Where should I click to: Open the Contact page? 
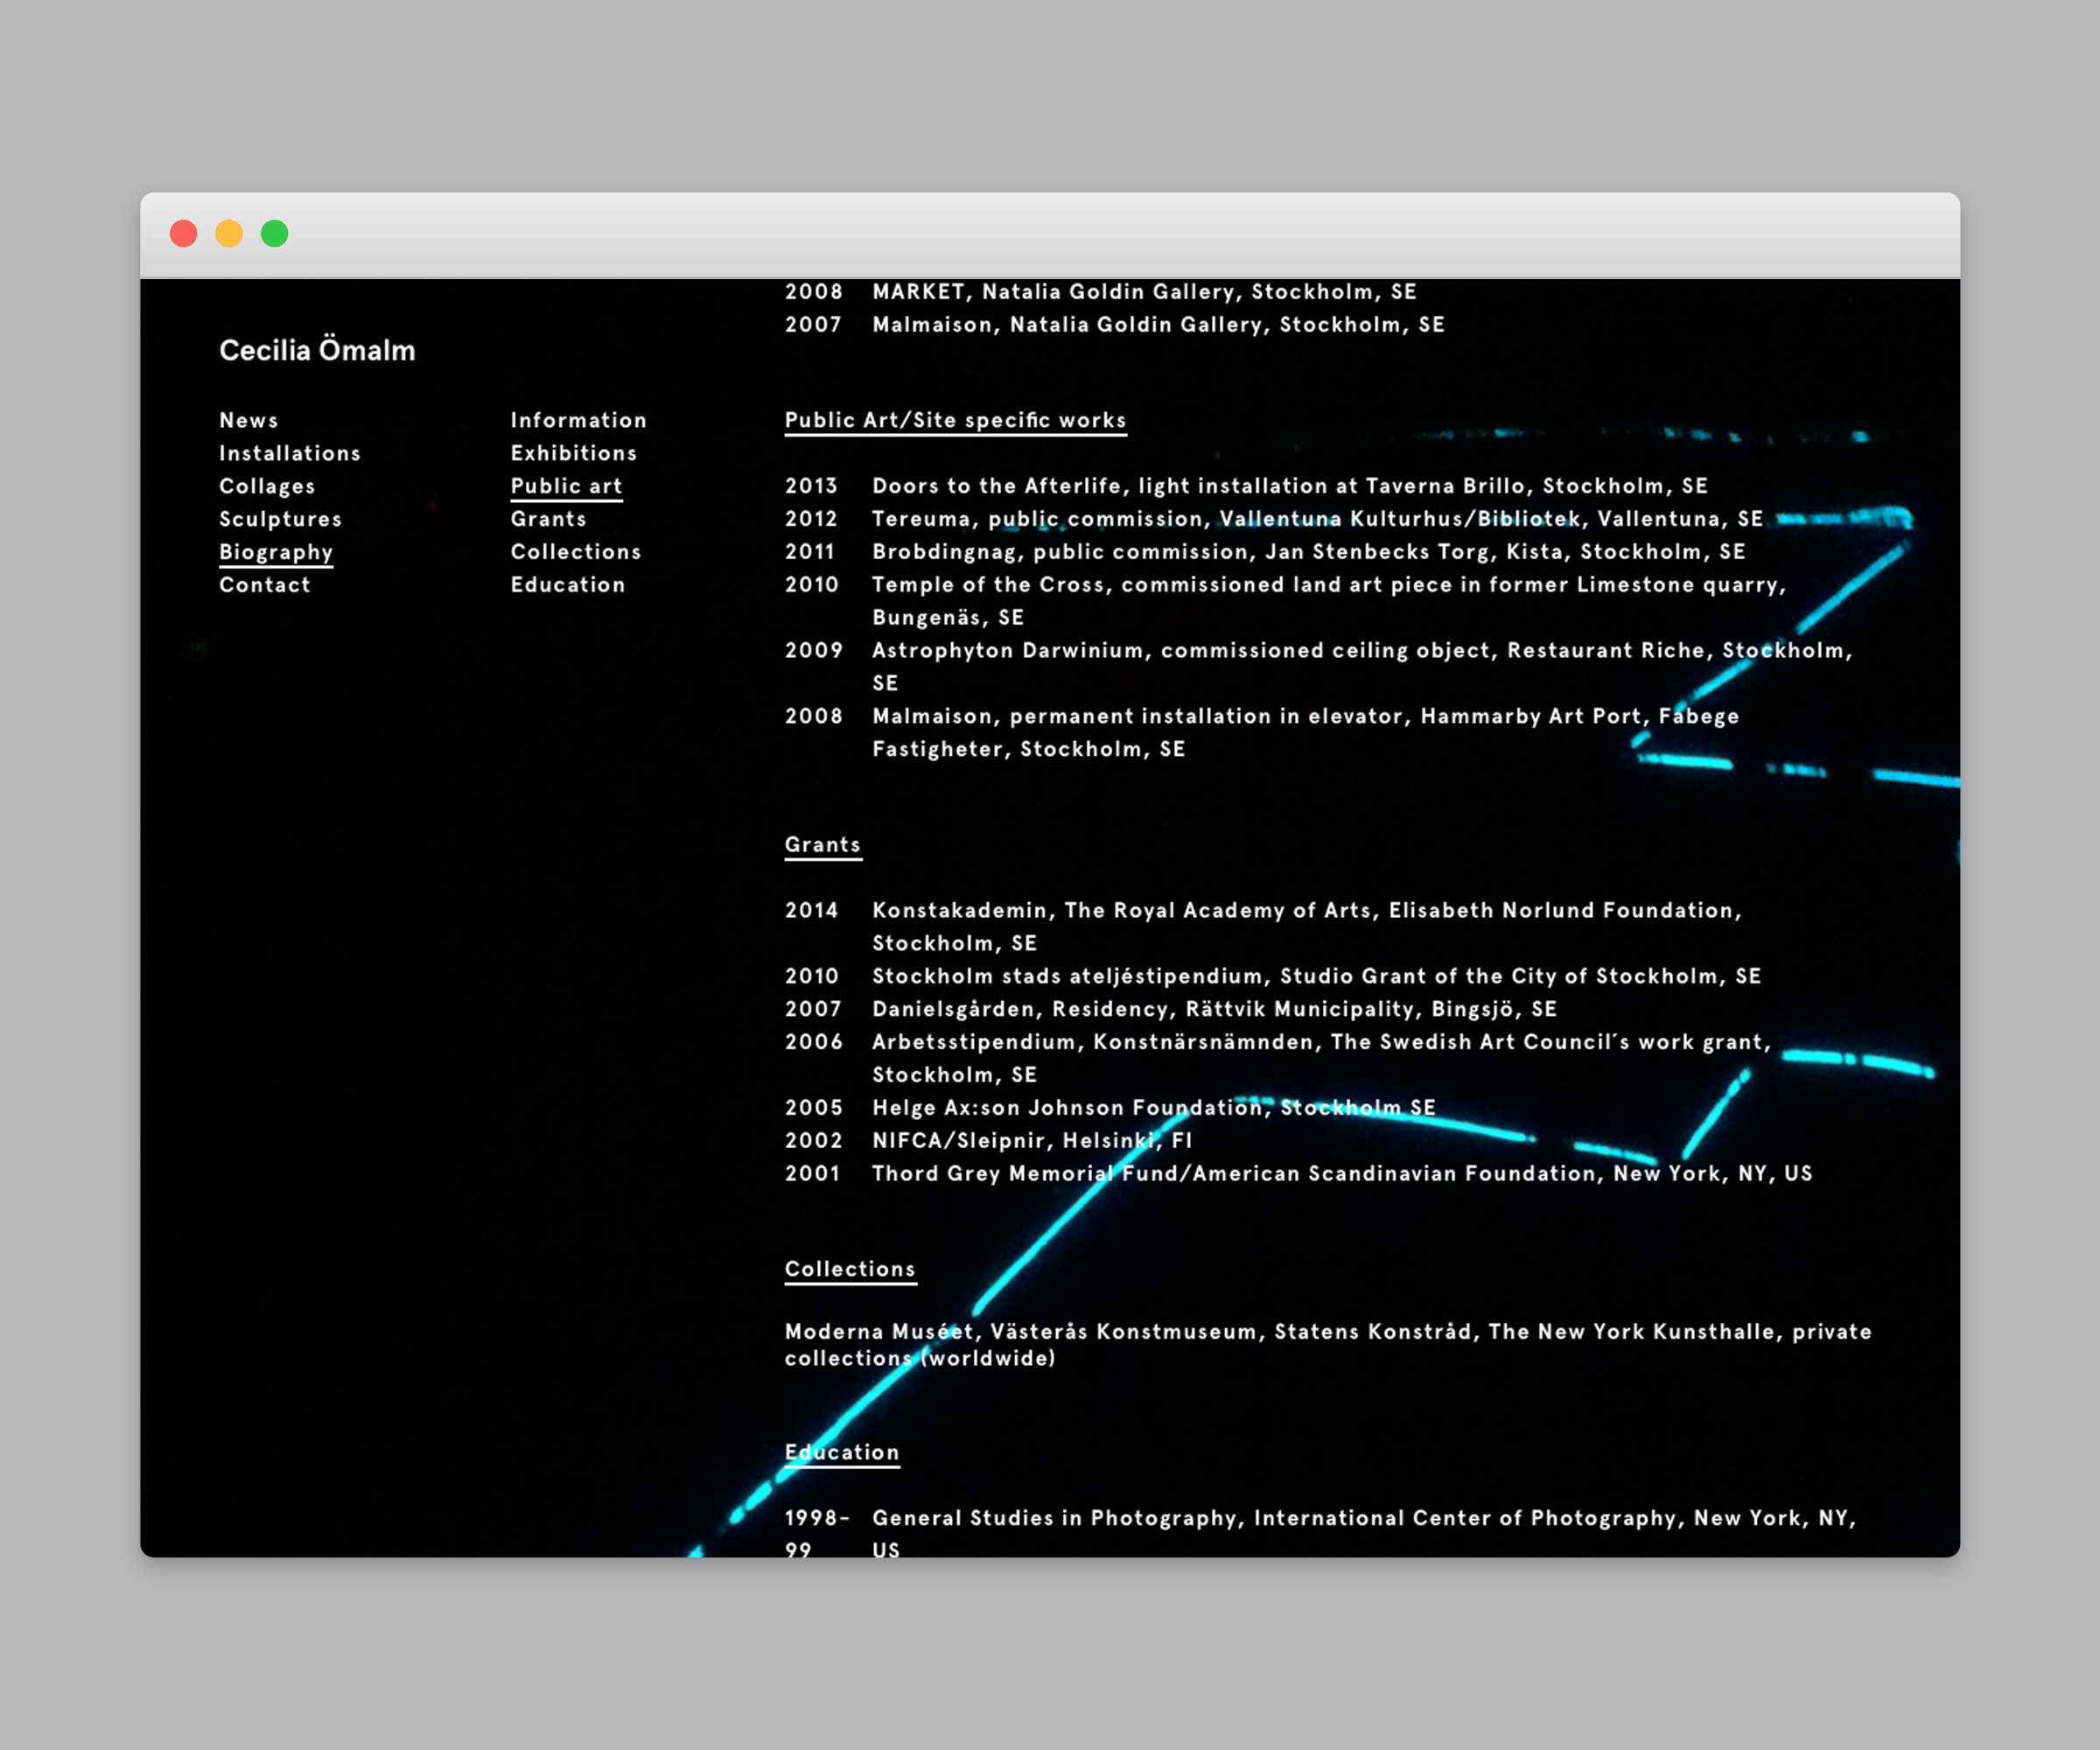point(265,584)
